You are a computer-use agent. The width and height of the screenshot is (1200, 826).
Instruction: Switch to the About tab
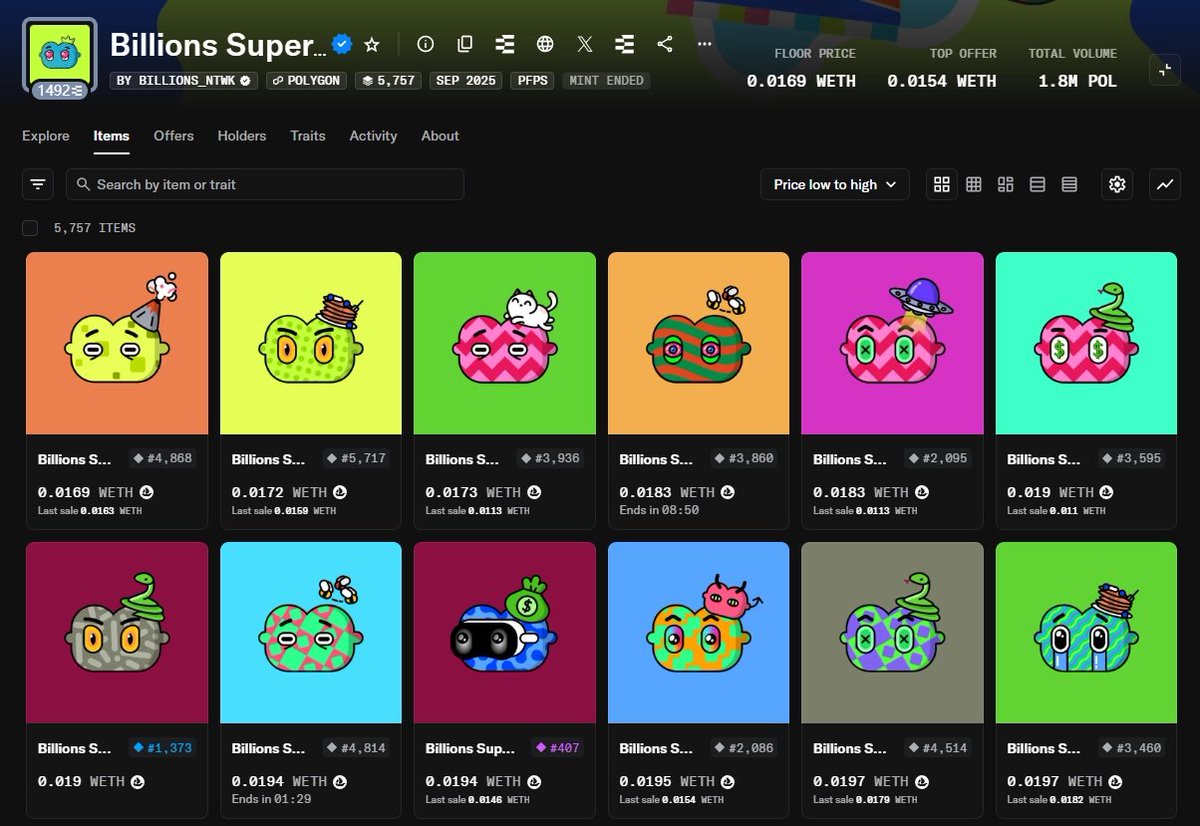point(440,136)
